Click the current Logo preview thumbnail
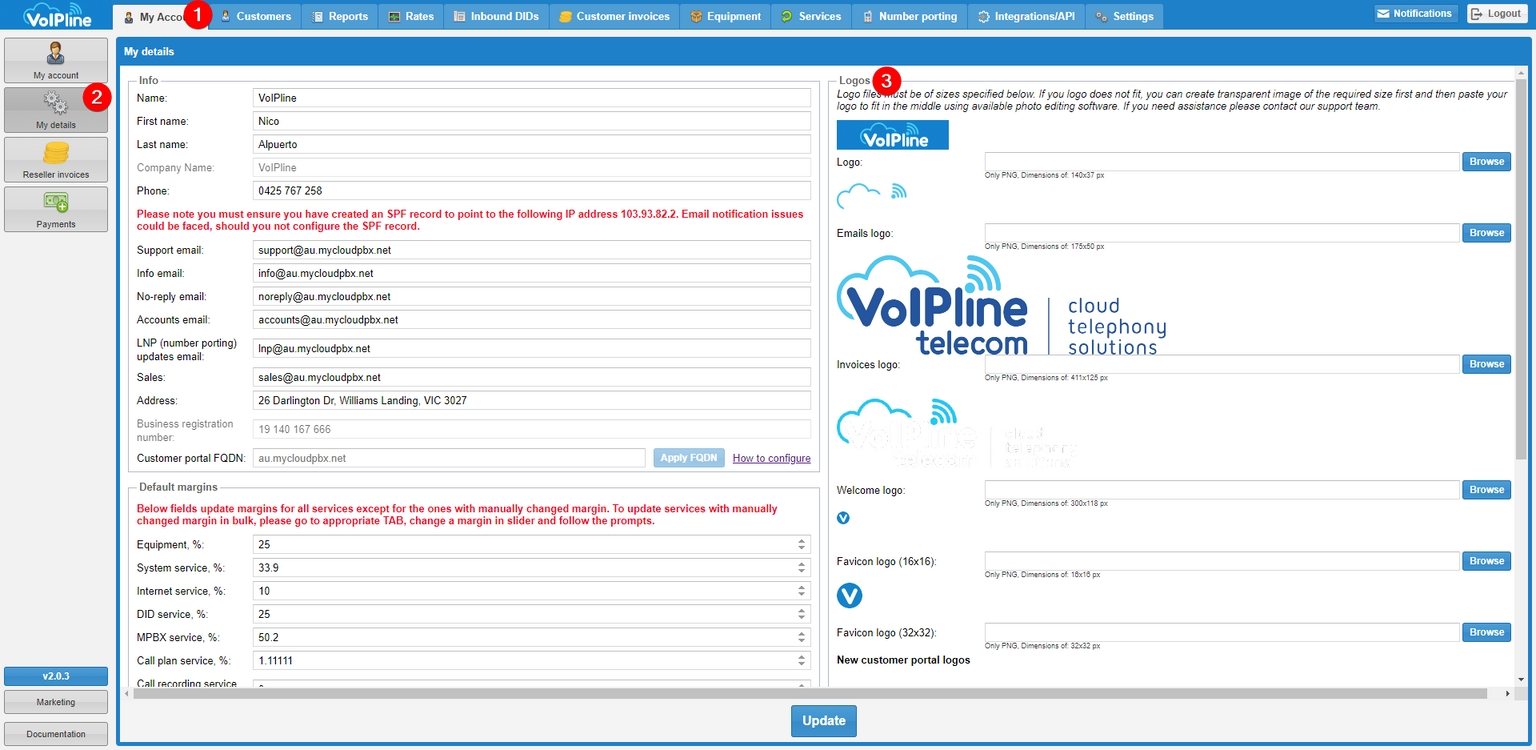 point(893,135)
